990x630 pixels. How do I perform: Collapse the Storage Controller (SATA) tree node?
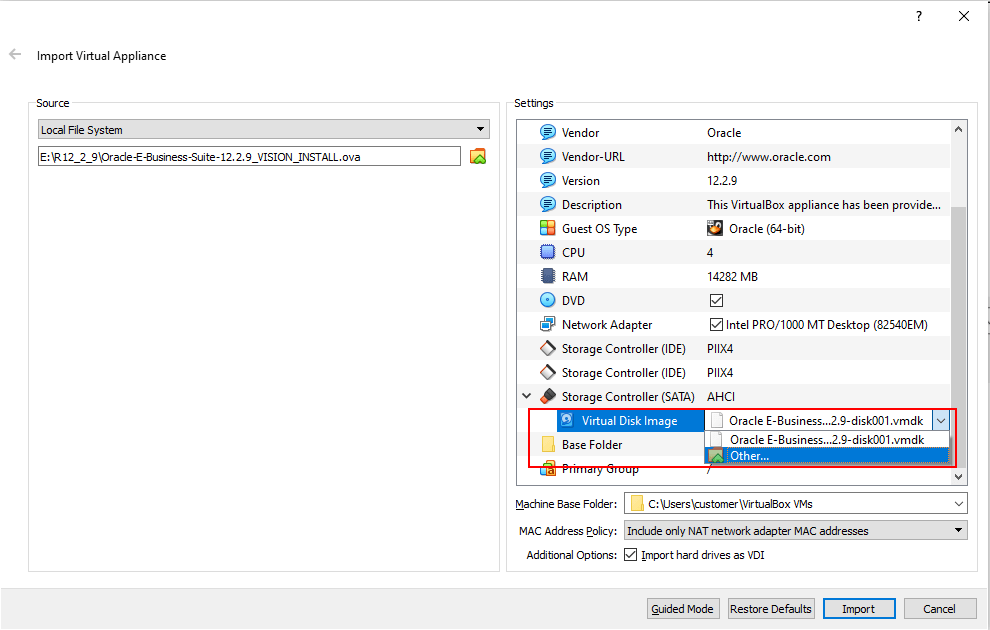[527, 397]
